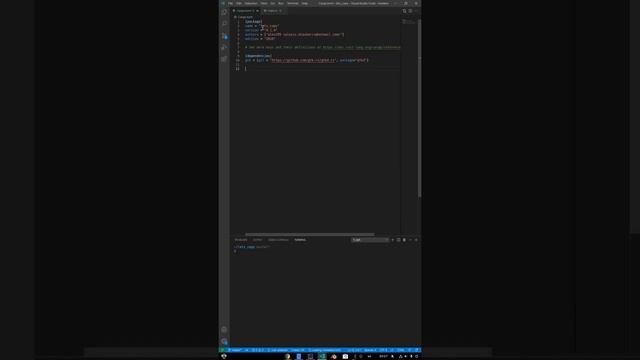The image size is (640, 360).
Task: Open the File menu
Action: [231, 3]
